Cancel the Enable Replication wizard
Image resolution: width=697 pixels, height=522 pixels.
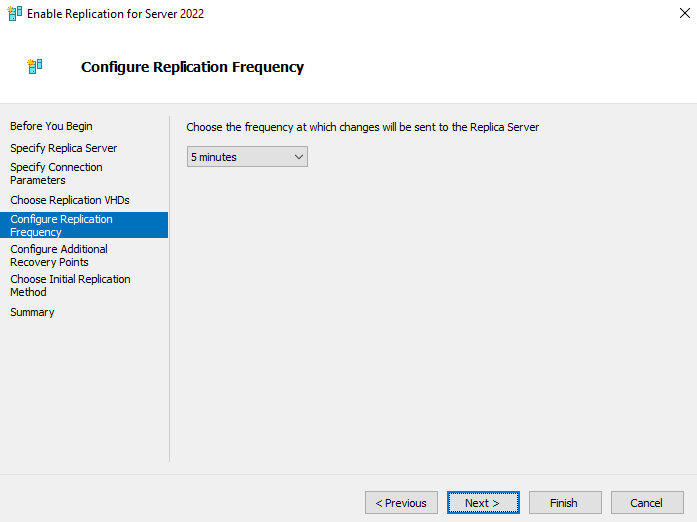[647, 502]
